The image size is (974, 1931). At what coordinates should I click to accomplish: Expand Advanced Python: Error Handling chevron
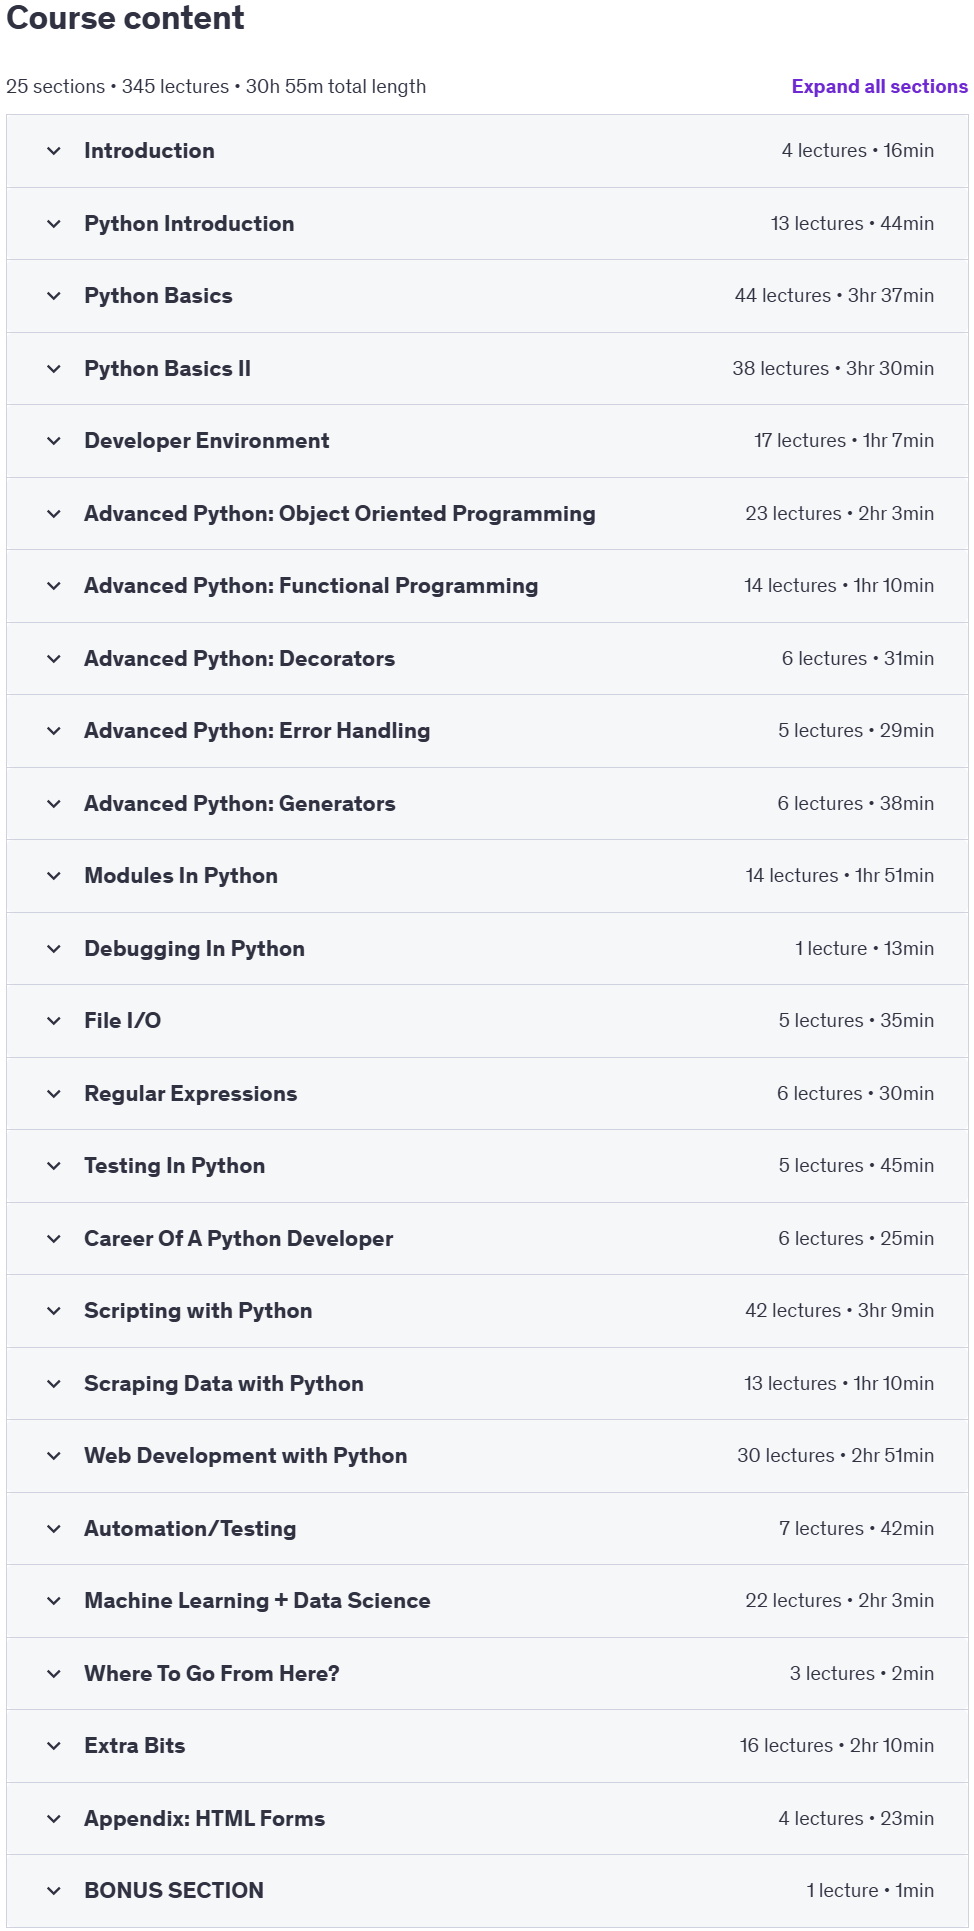pos(54,731)
